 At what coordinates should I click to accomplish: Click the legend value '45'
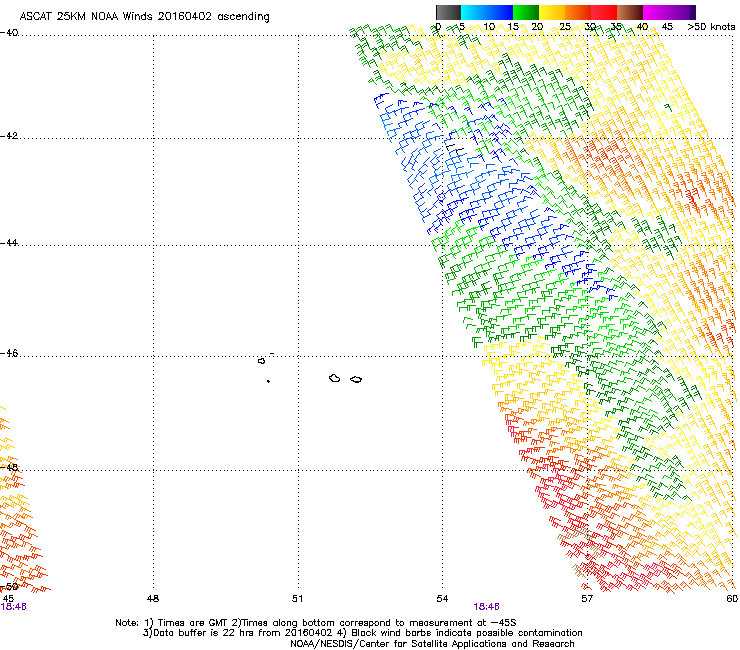[667, 27]
